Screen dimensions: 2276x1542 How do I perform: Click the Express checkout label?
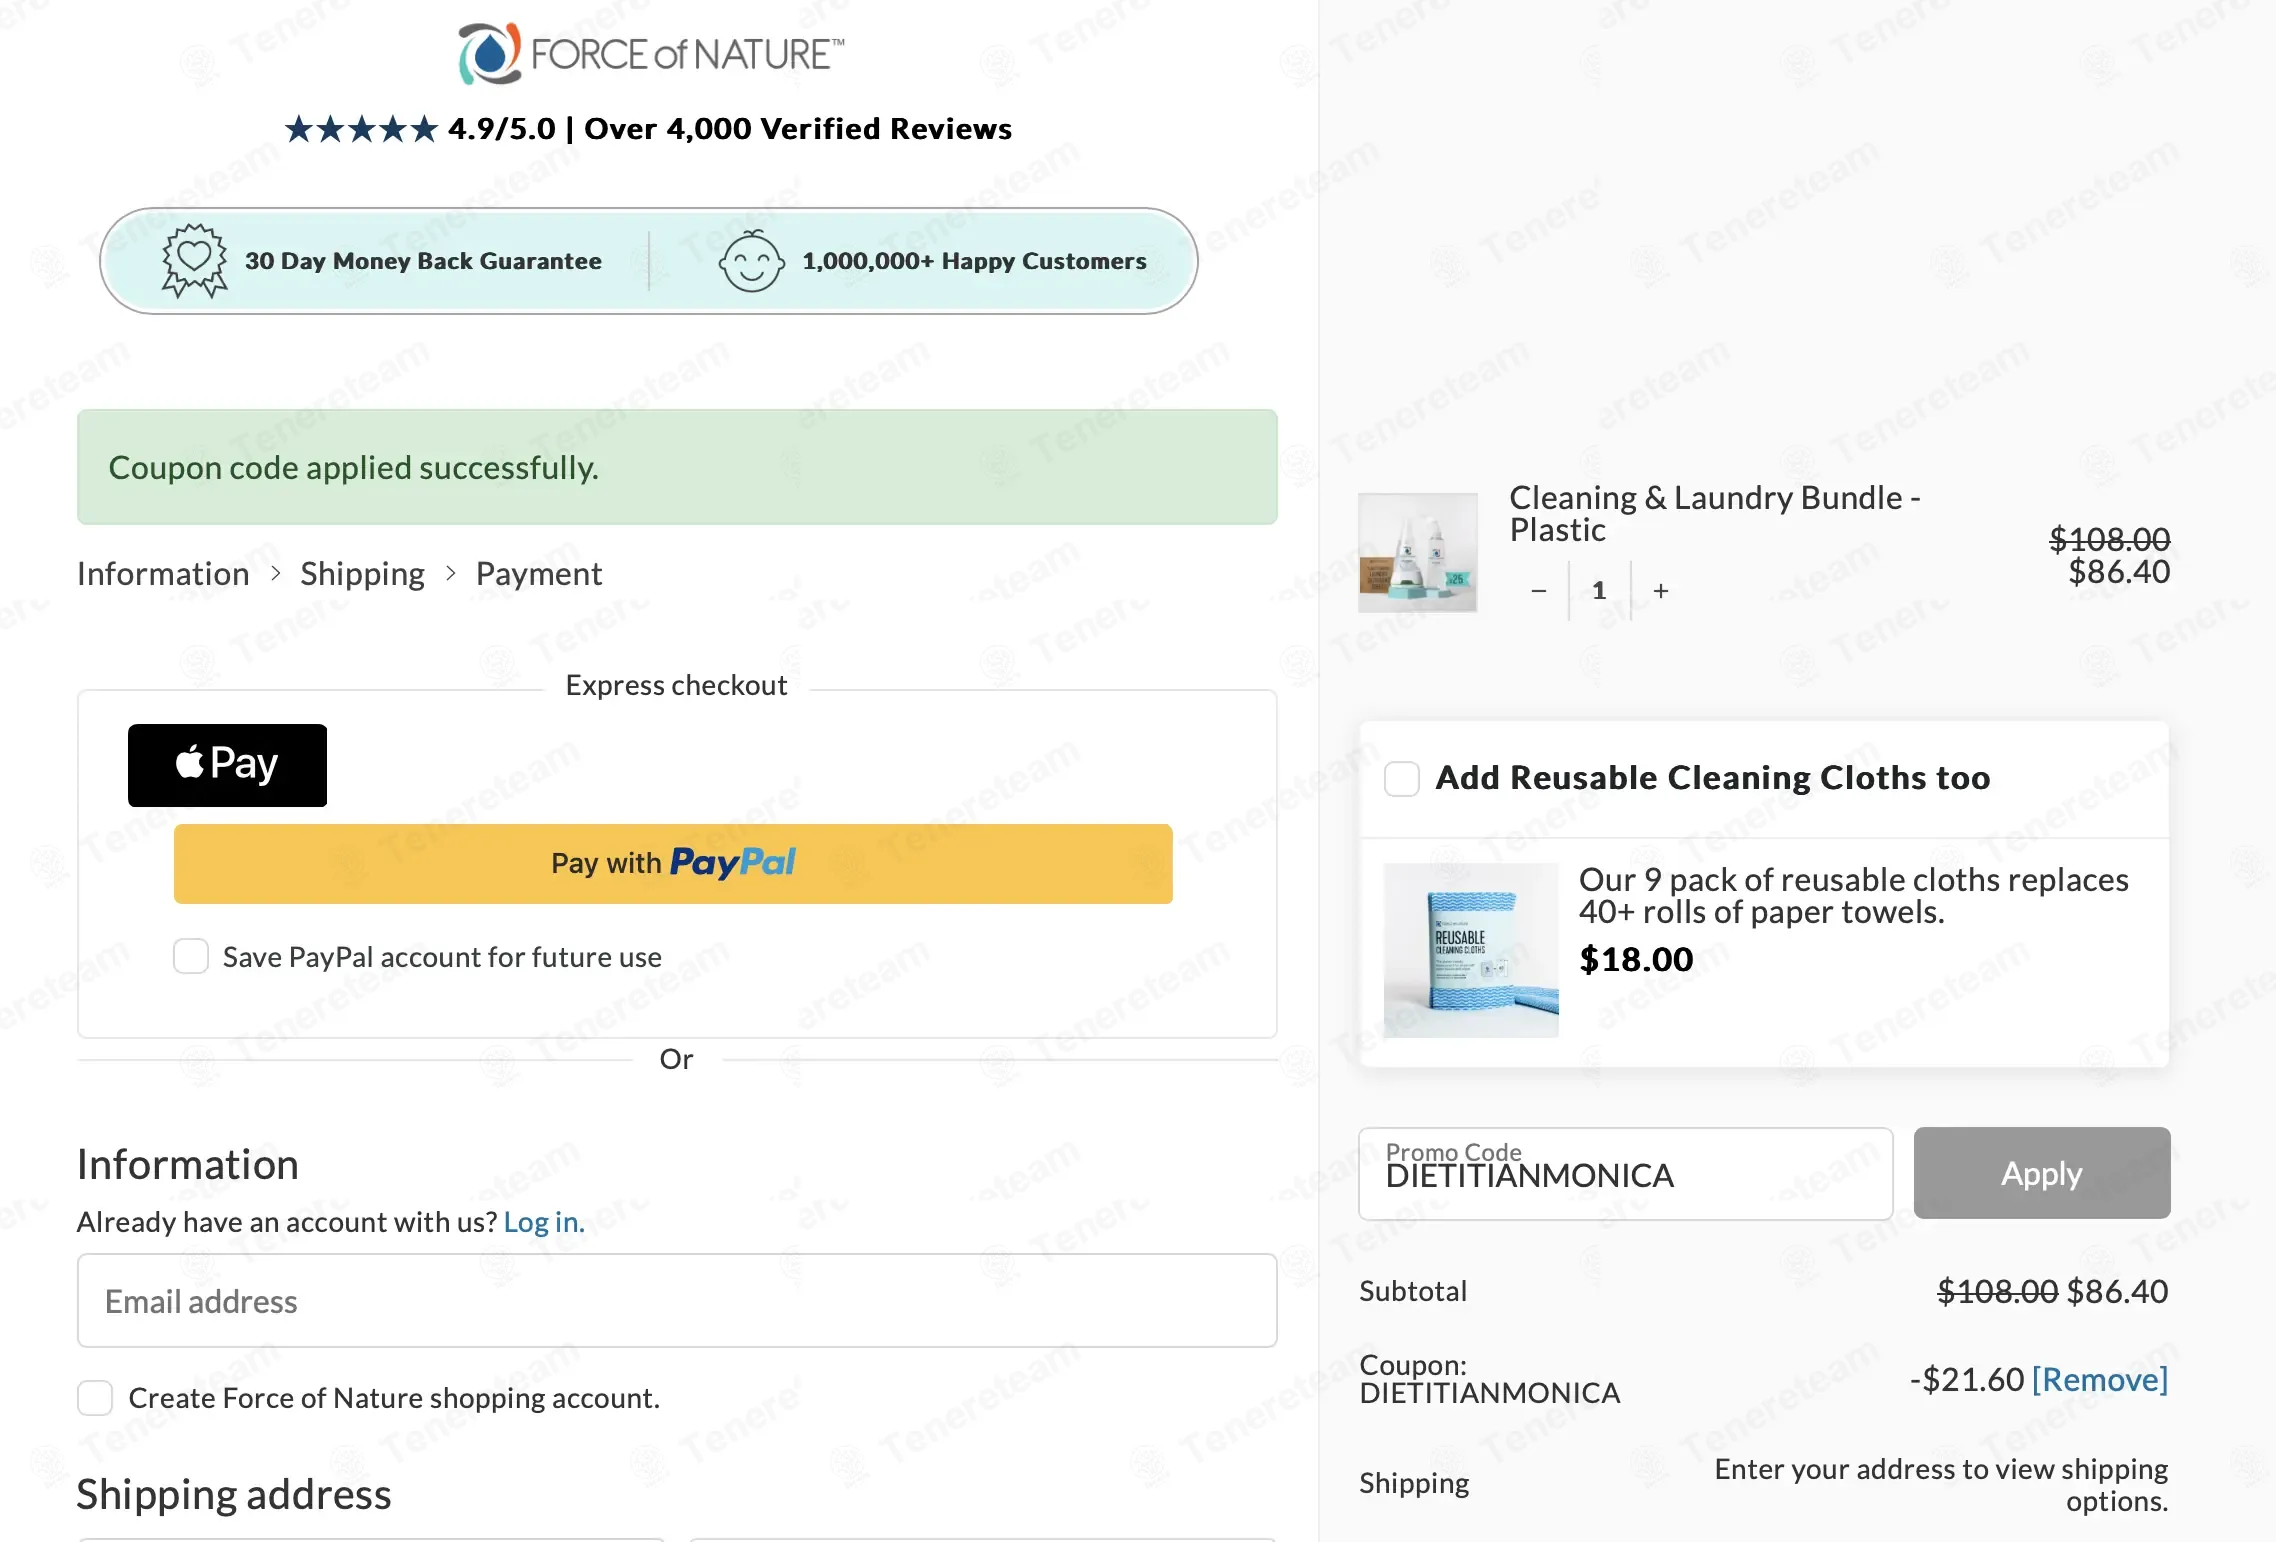coord(676,685)
